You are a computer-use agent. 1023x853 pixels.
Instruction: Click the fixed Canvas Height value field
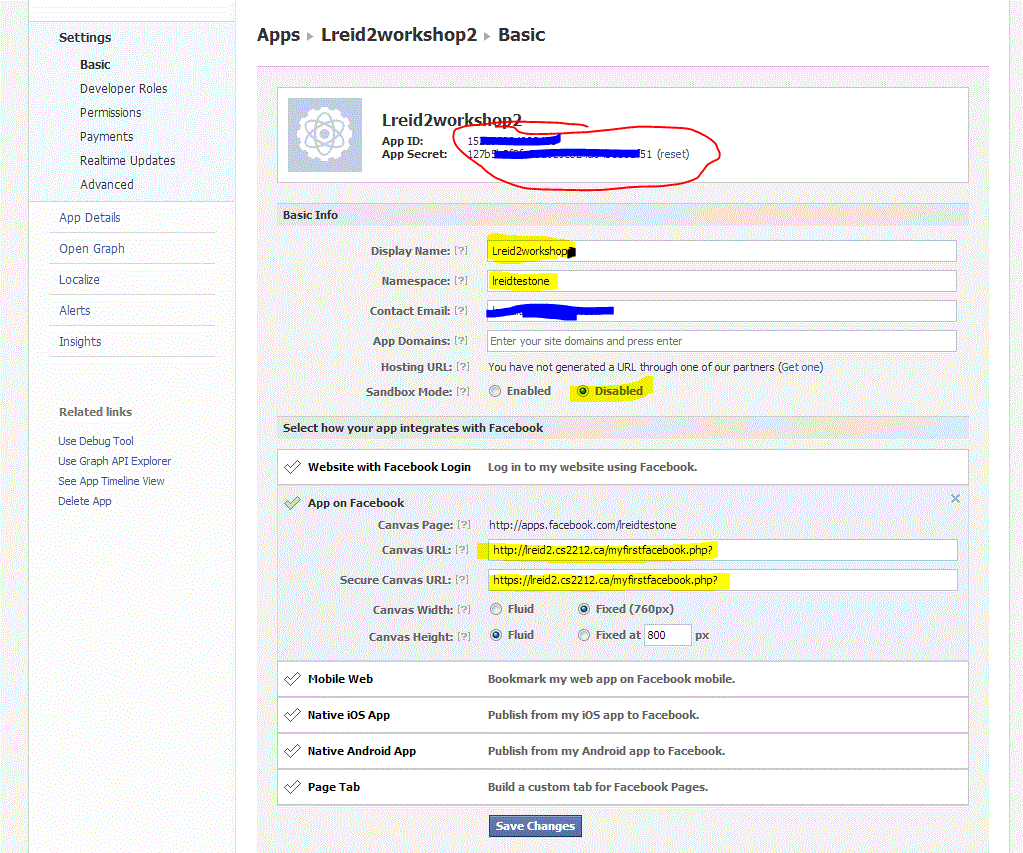667,635
